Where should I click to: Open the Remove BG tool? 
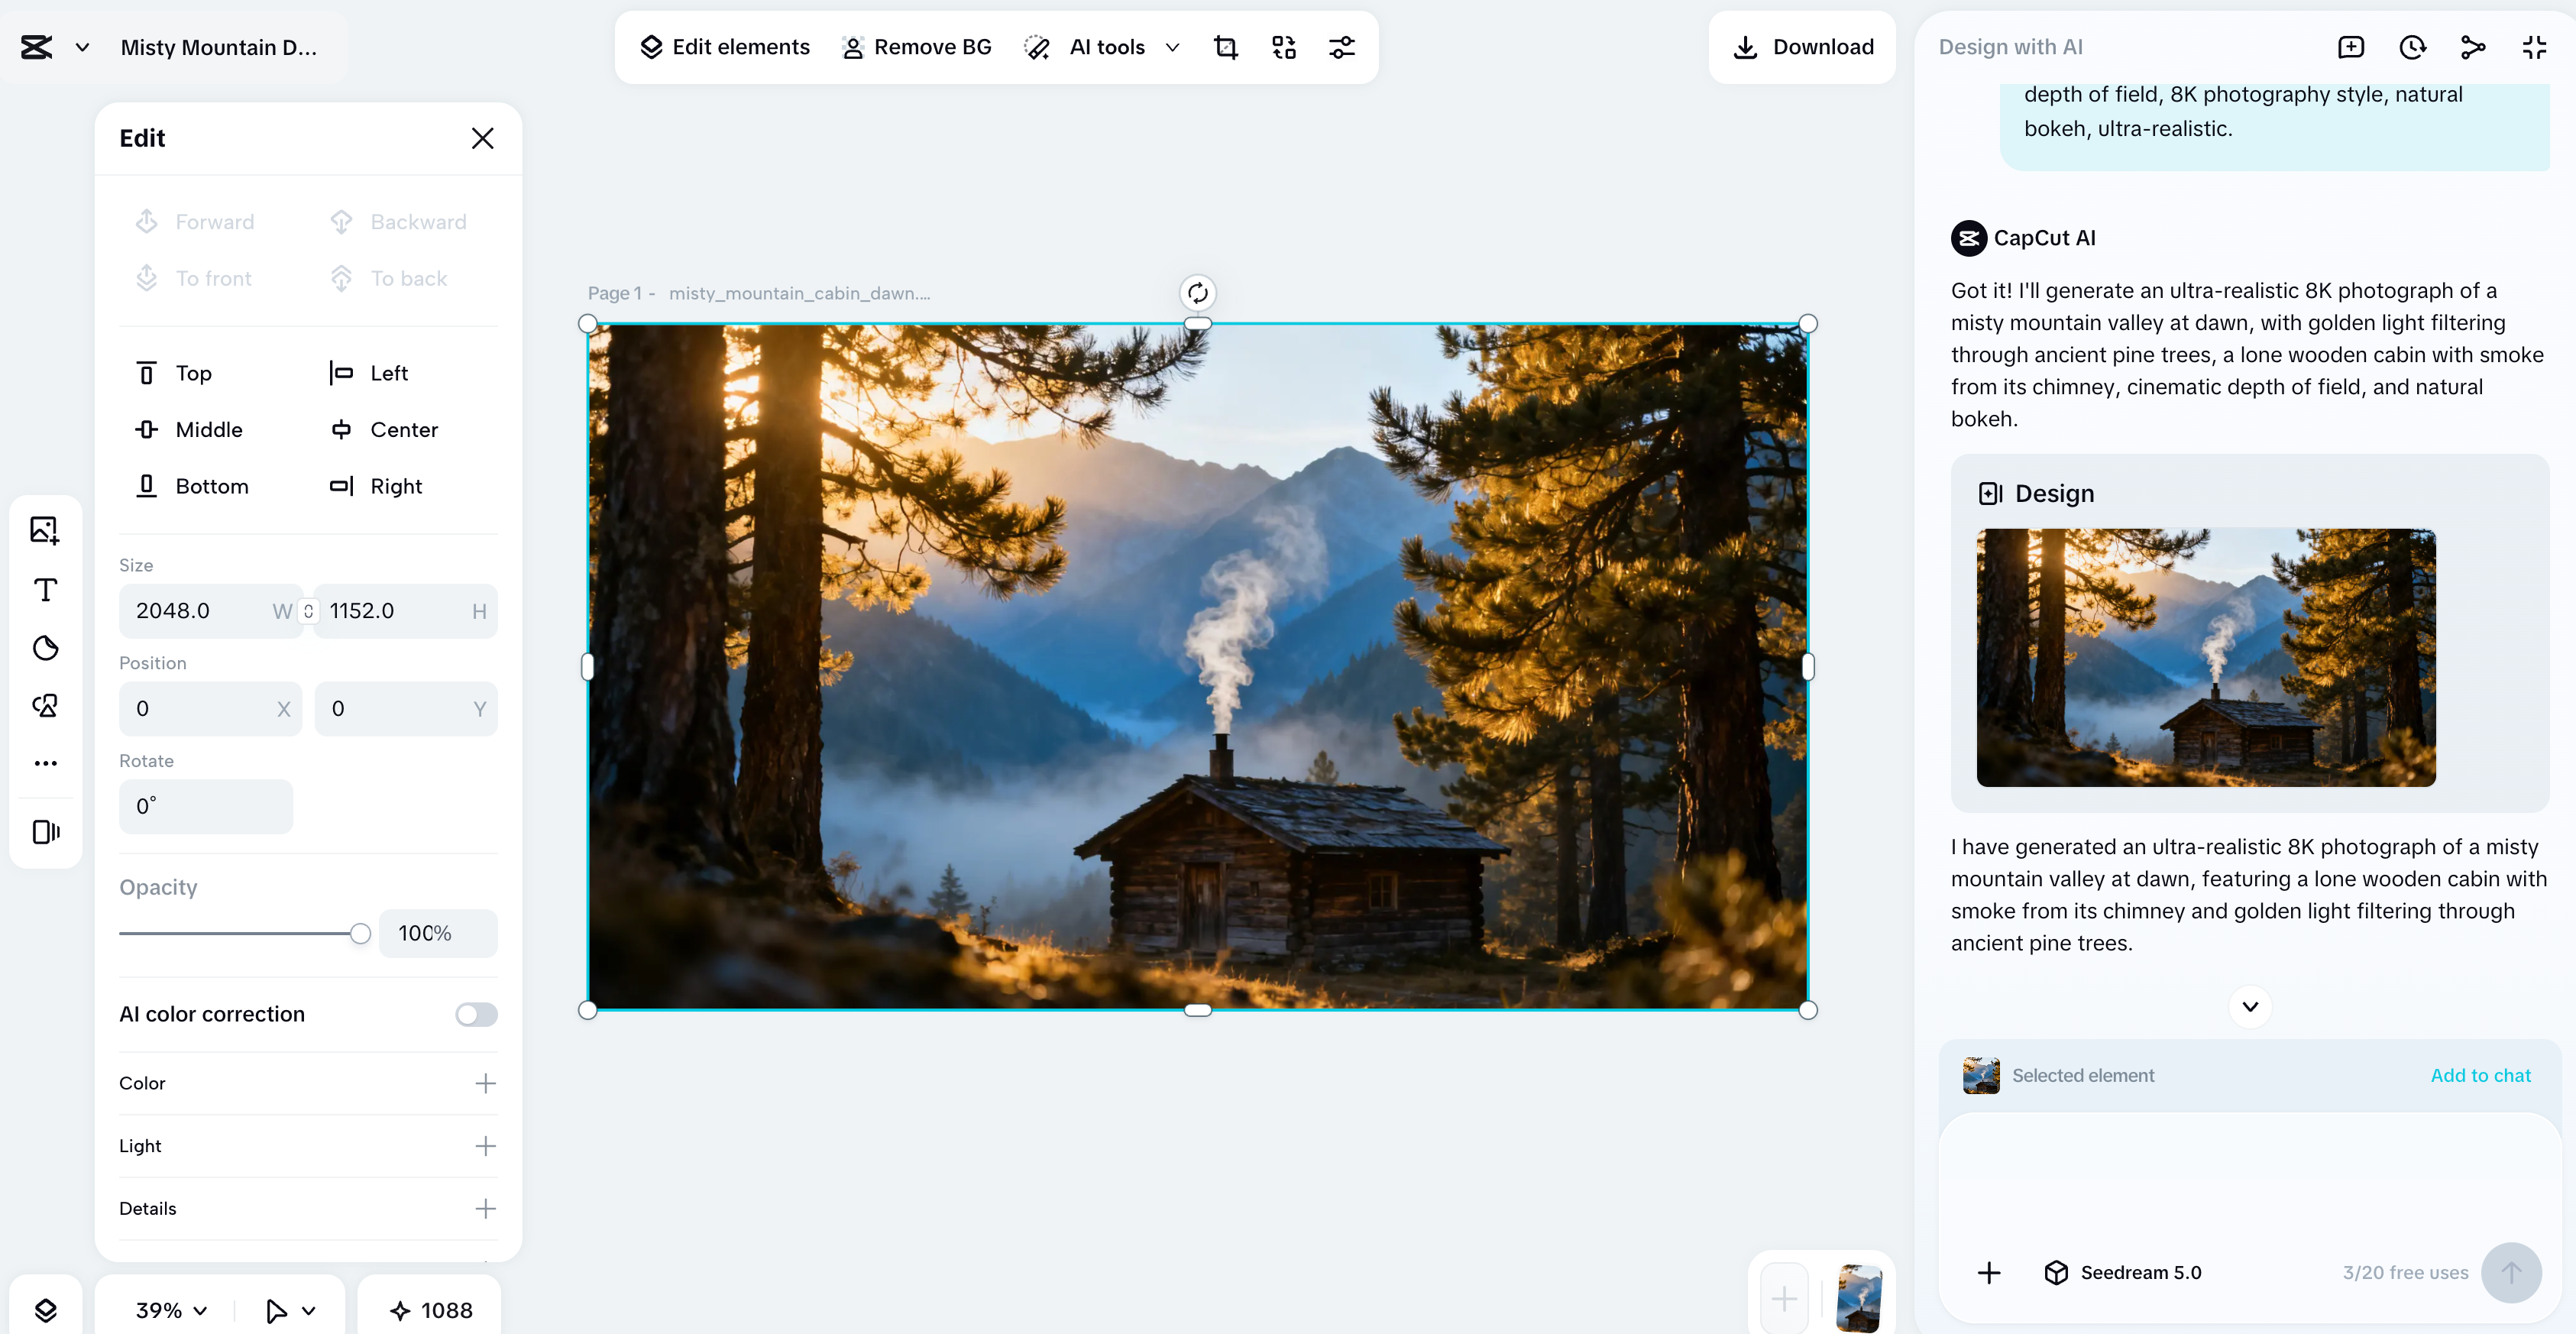[x=915, y=47]
